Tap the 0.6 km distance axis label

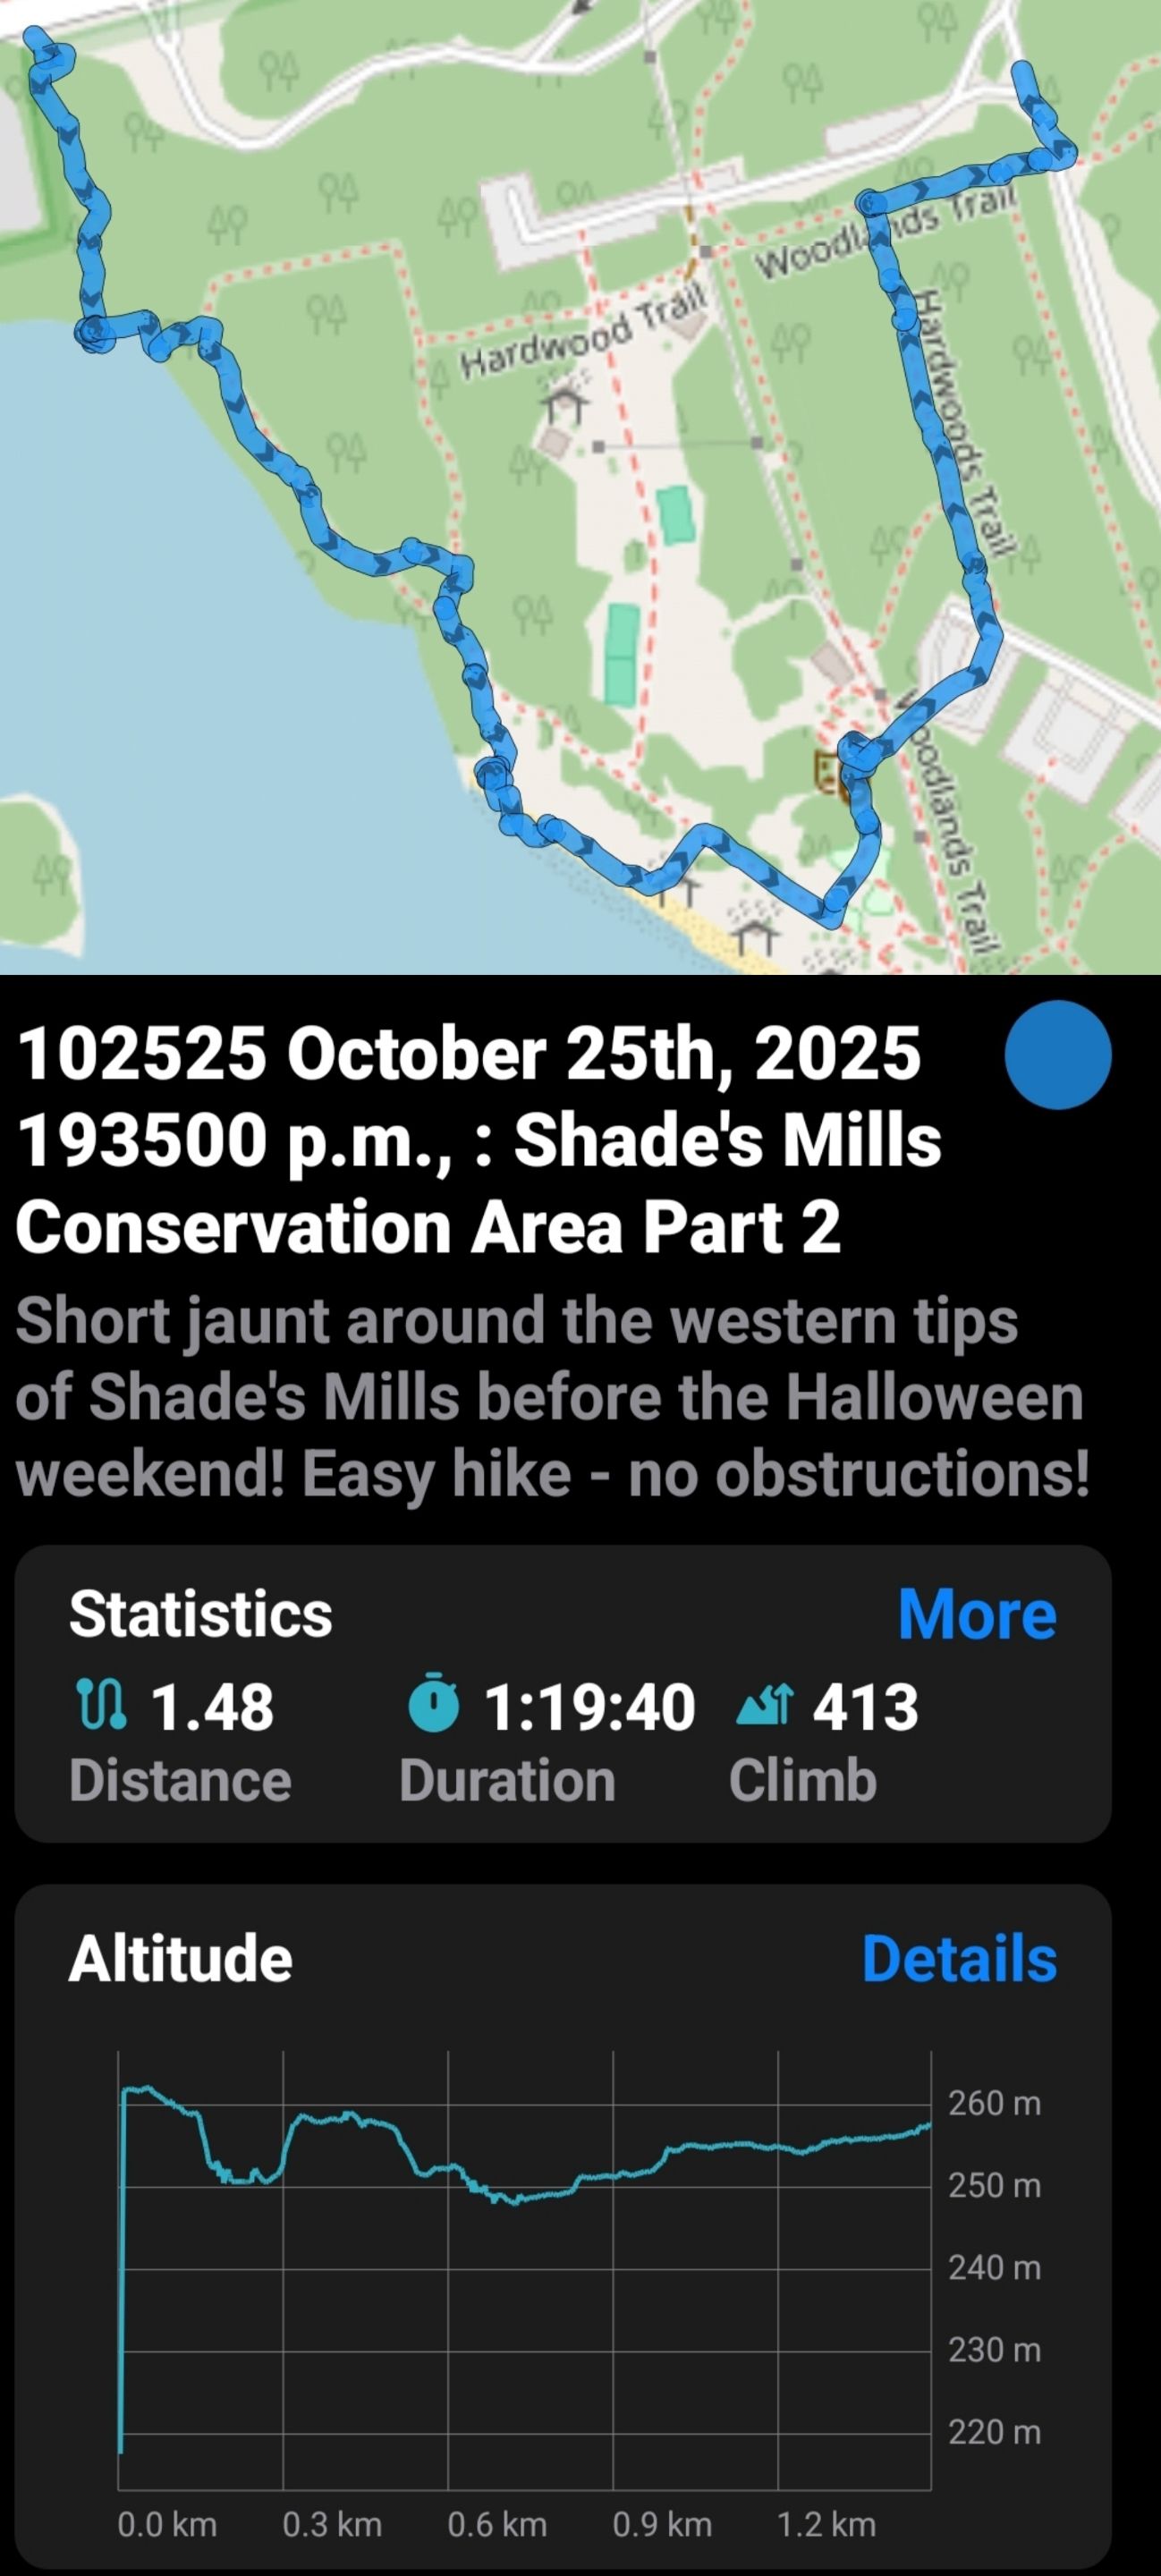click(497, 2524)
